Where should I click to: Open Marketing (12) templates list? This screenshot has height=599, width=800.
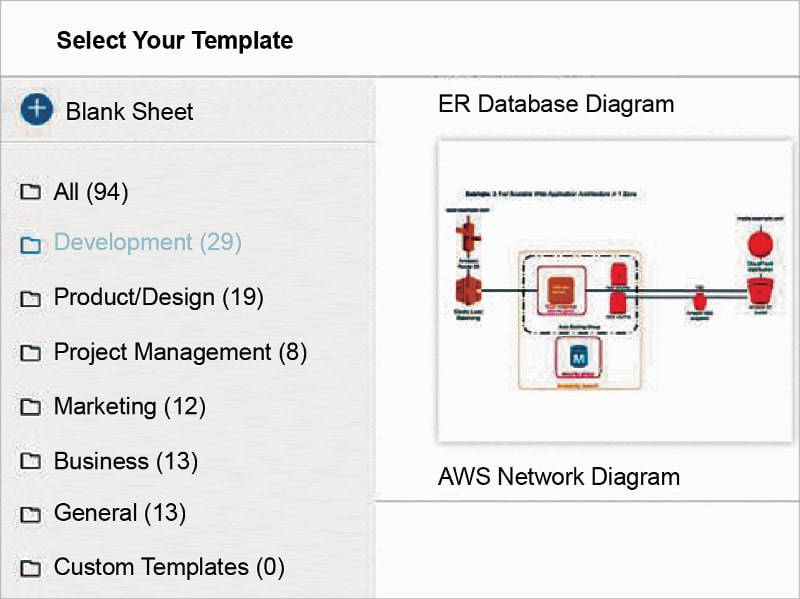click(130, 406)
